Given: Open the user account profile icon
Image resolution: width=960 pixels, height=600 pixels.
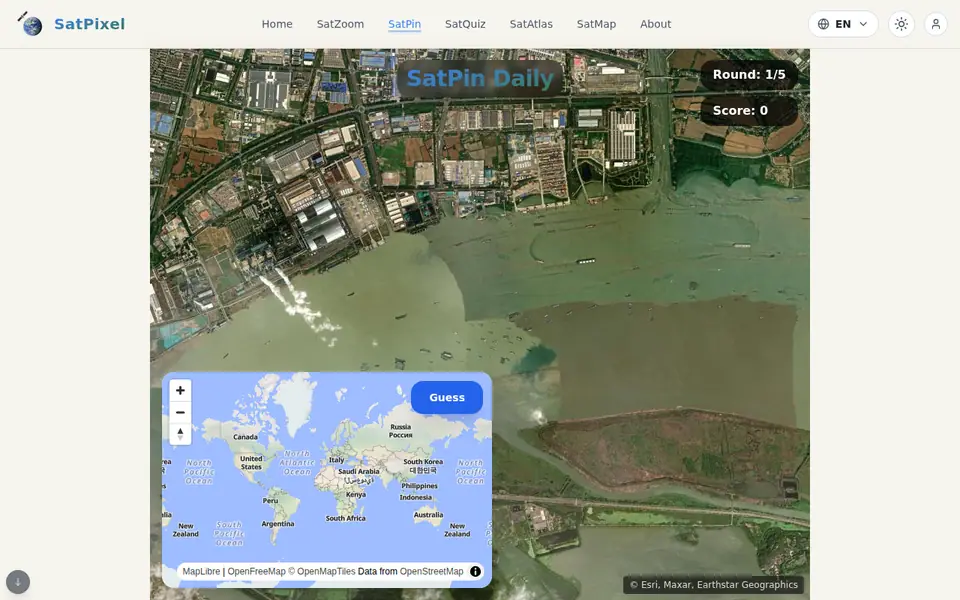Looking at the screenshot, I should 936,24.
